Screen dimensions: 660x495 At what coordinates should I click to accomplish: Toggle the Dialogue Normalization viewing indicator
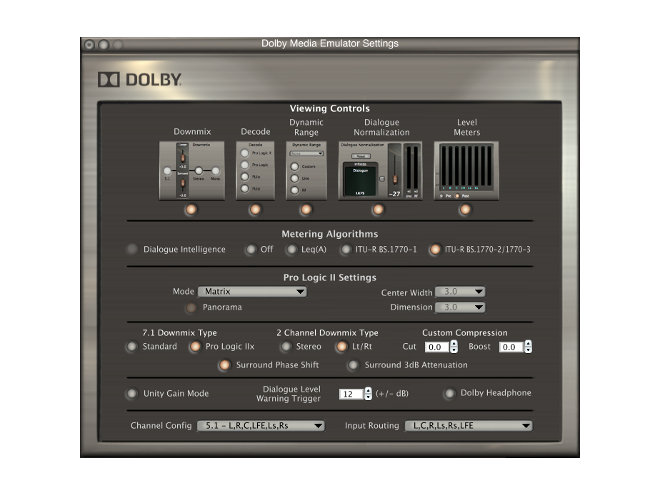(378, 209)
